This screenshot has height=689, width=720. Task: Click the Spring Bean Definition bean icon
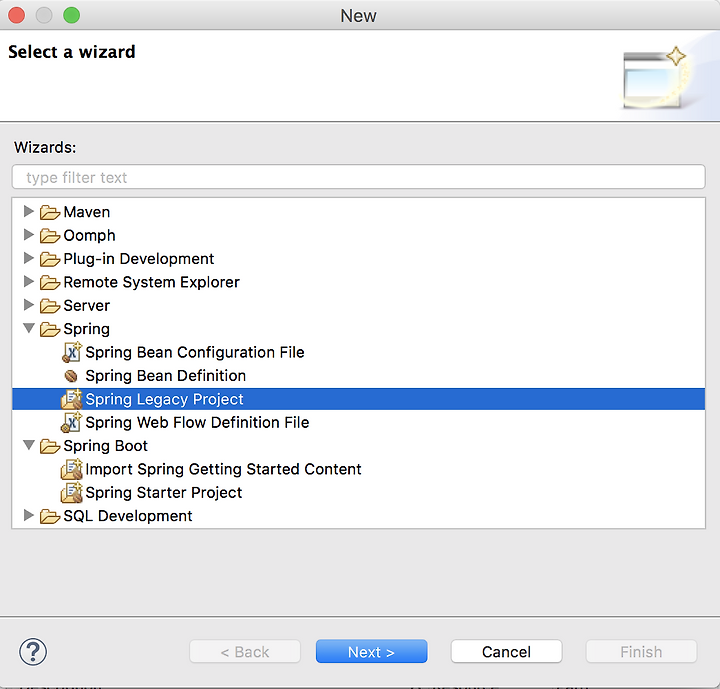[71, 376]
